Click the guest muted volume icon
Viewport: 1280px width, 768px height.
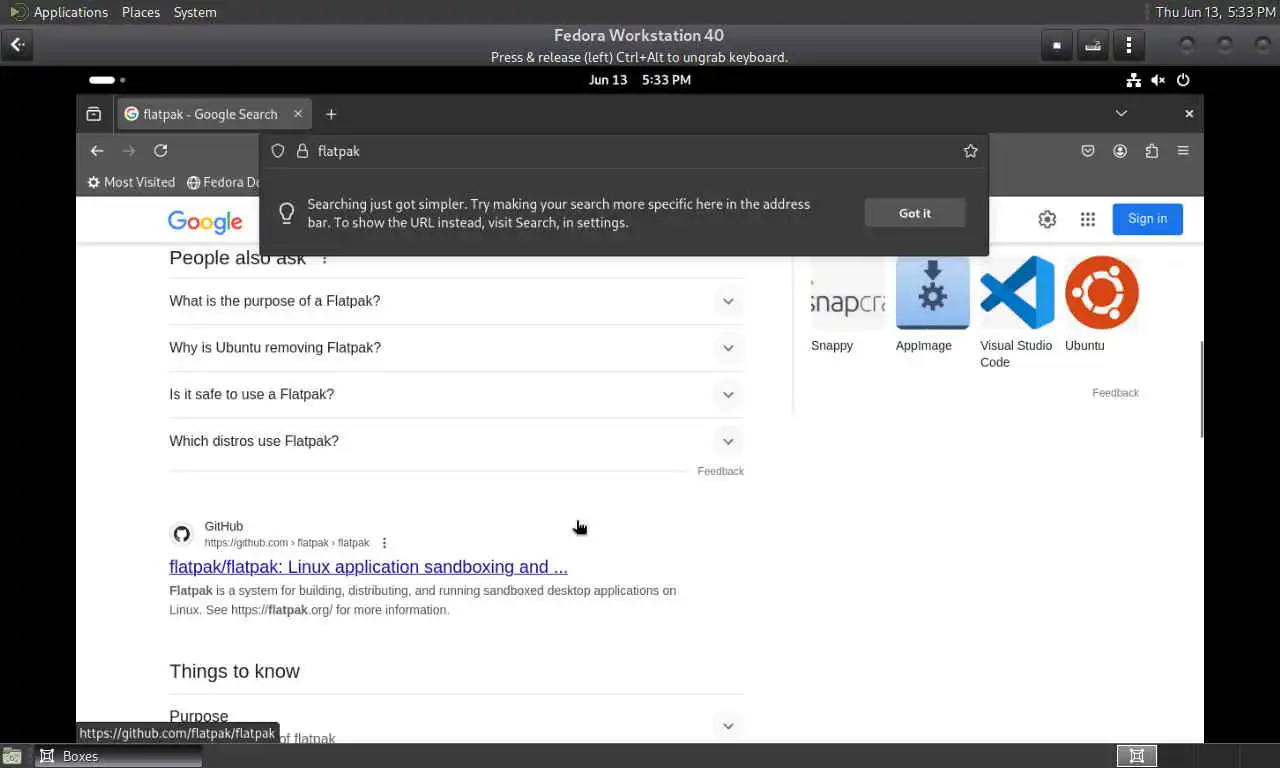pyautogui.click(x=1158, y=80)
